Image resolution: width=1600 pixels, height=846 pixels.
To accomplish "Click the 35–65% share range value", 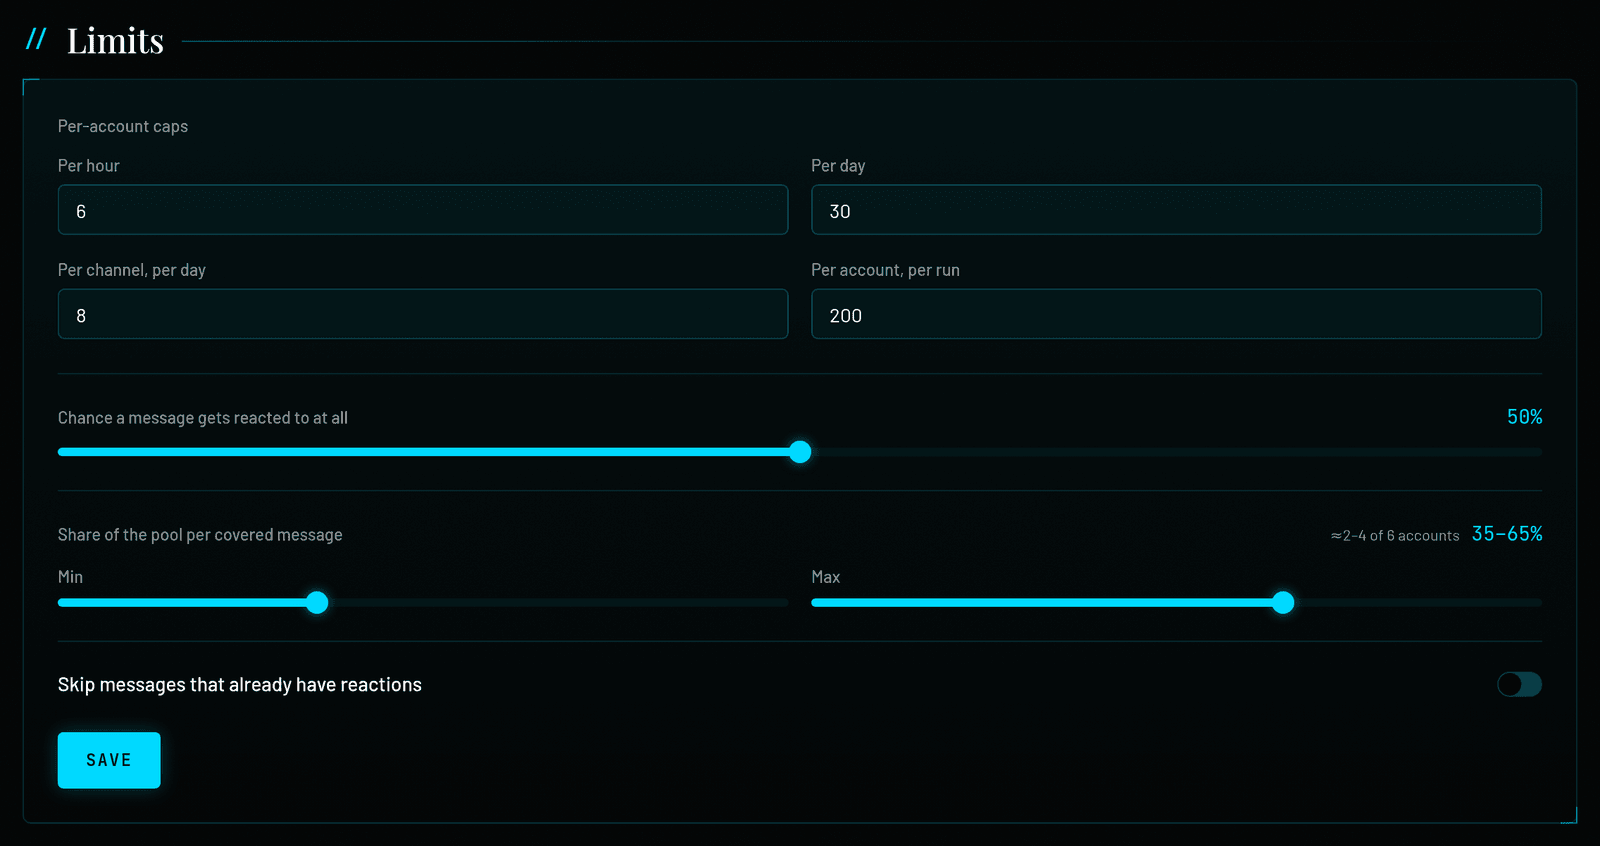I will pos(1507,534).
